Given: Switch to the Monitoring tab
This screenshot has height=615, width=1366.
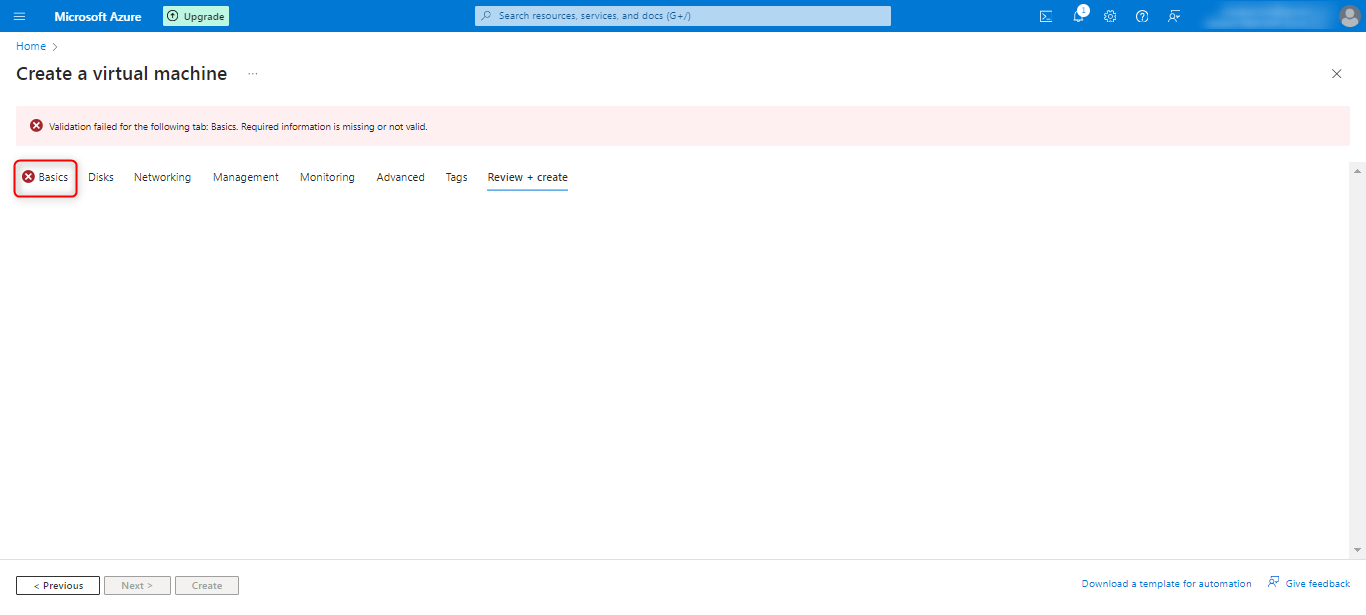Looking at the screenshot, I should [327, 177].
